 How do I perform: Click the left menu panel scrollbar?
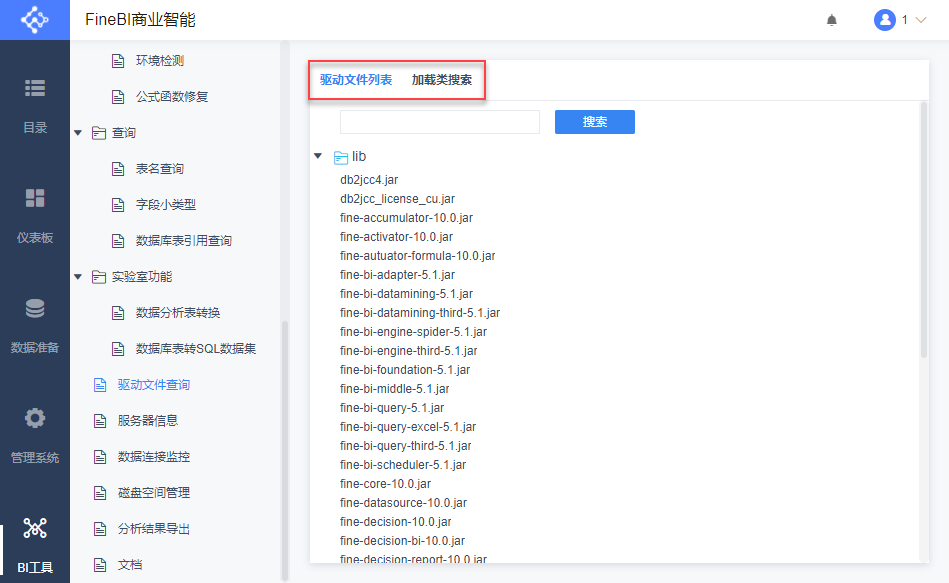point(284,450)
